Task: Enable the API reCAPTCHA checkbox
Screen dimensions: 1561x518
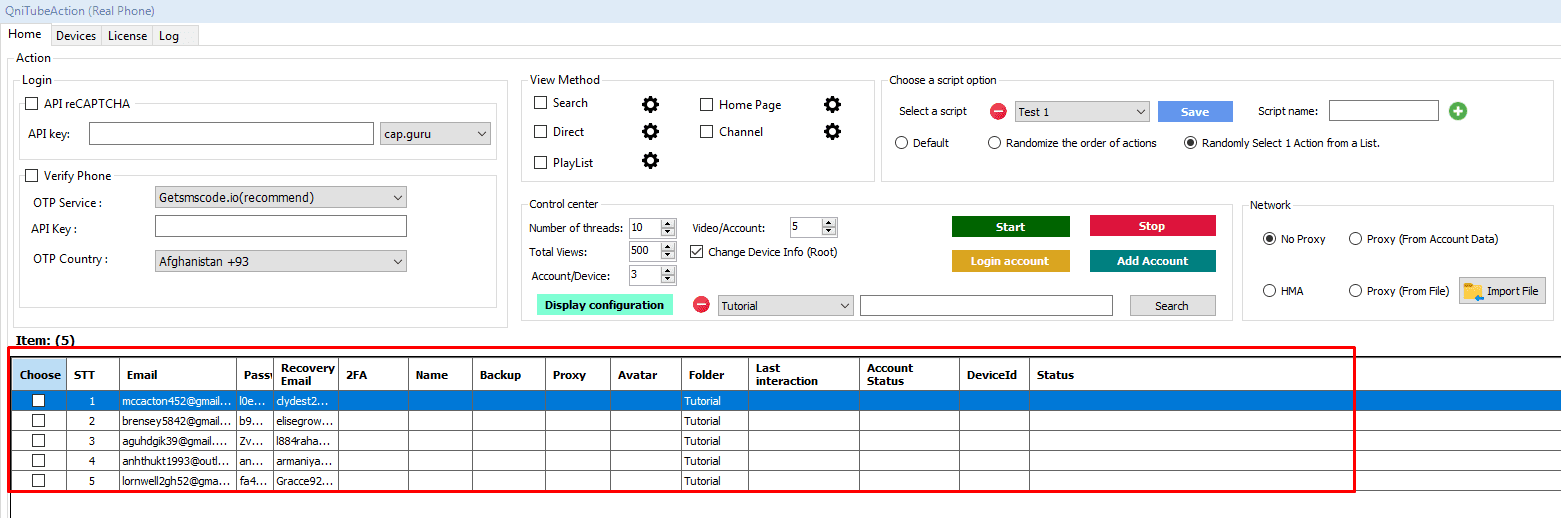Action: pyautogui.click(x=32, y=103)
